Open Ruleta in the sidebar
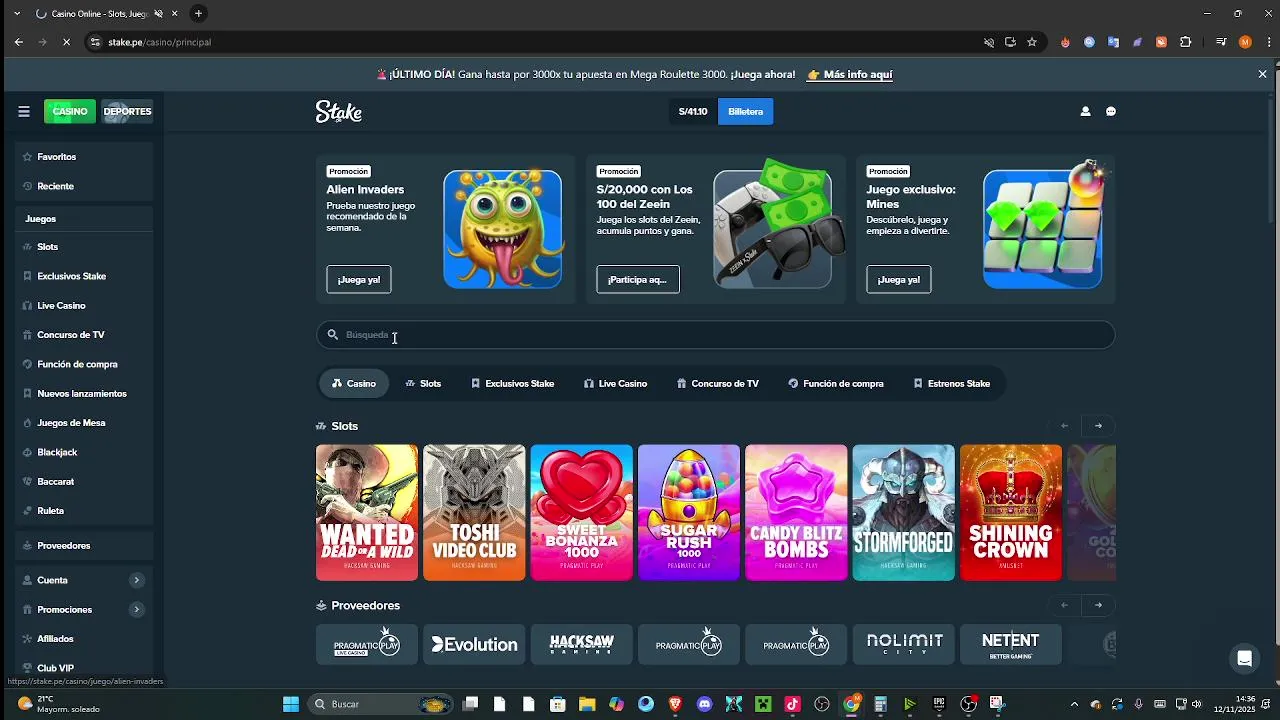The width and height of the screenshot is (1280, 720). click(85, 511)
